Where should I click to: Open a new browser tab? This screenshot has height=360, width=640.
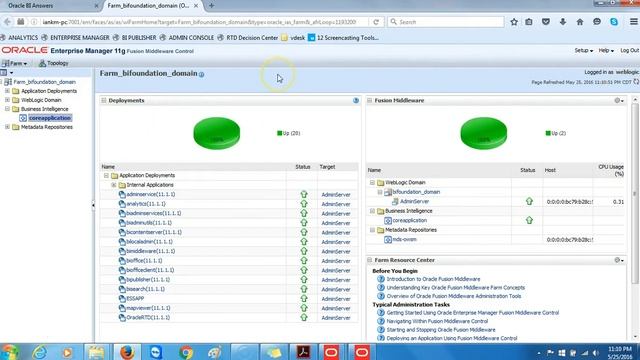[211, 6]
